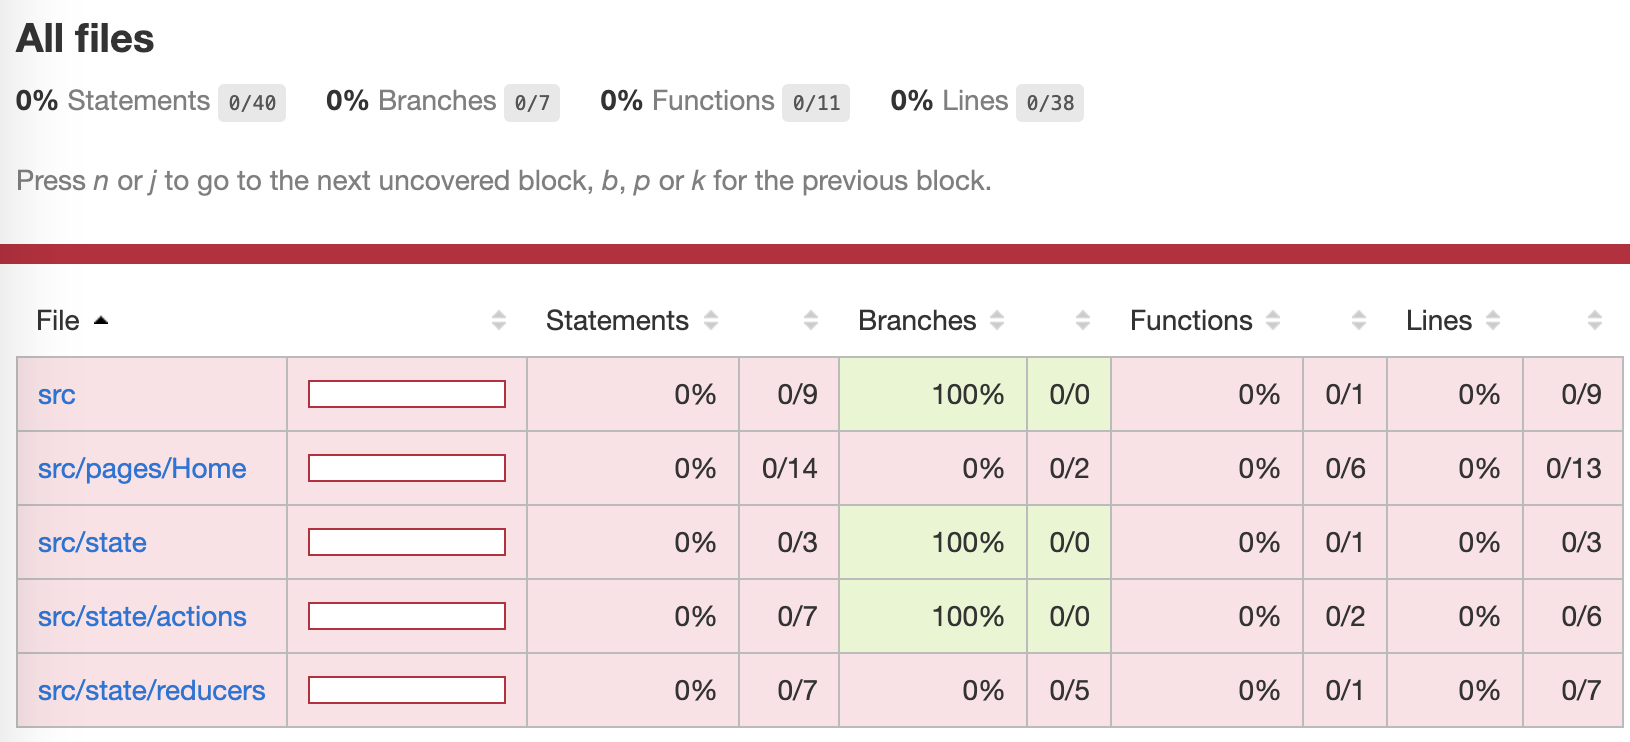Click src/state/reducers 0/7 lines cell
This screenshot has width=1630, height=742.
coord(1573,690)
